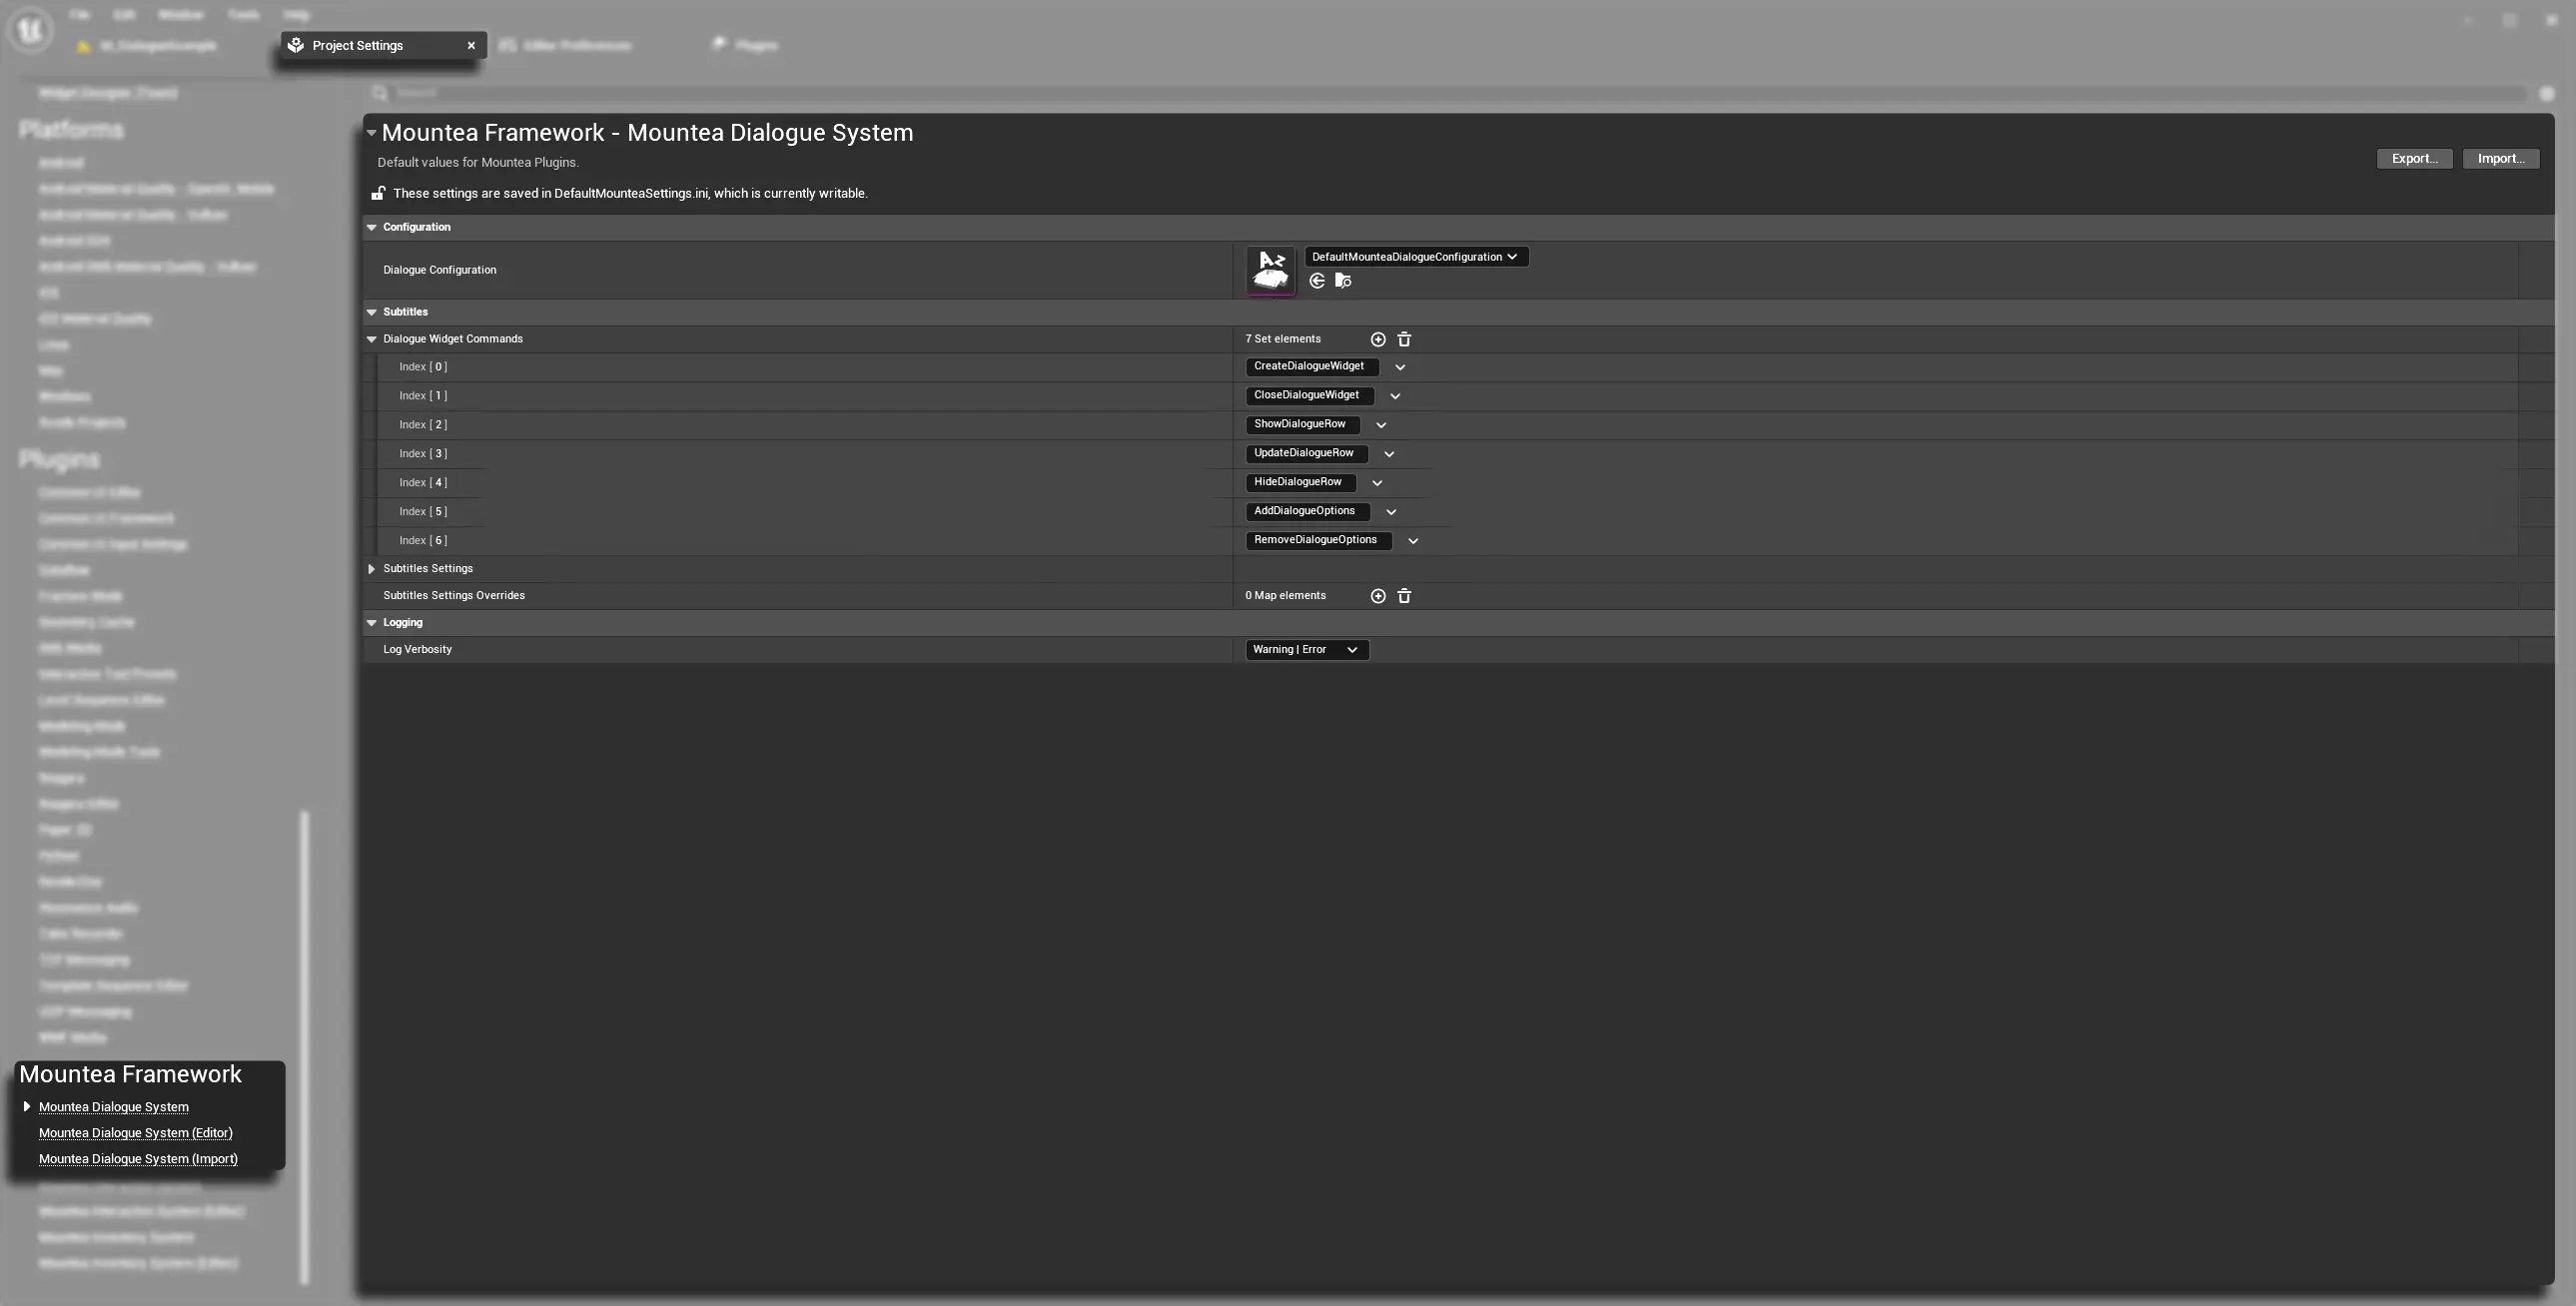Open Mountea Dialogue System (Editor) settings
The image size is (2576, 1306).
(135, 1133)
